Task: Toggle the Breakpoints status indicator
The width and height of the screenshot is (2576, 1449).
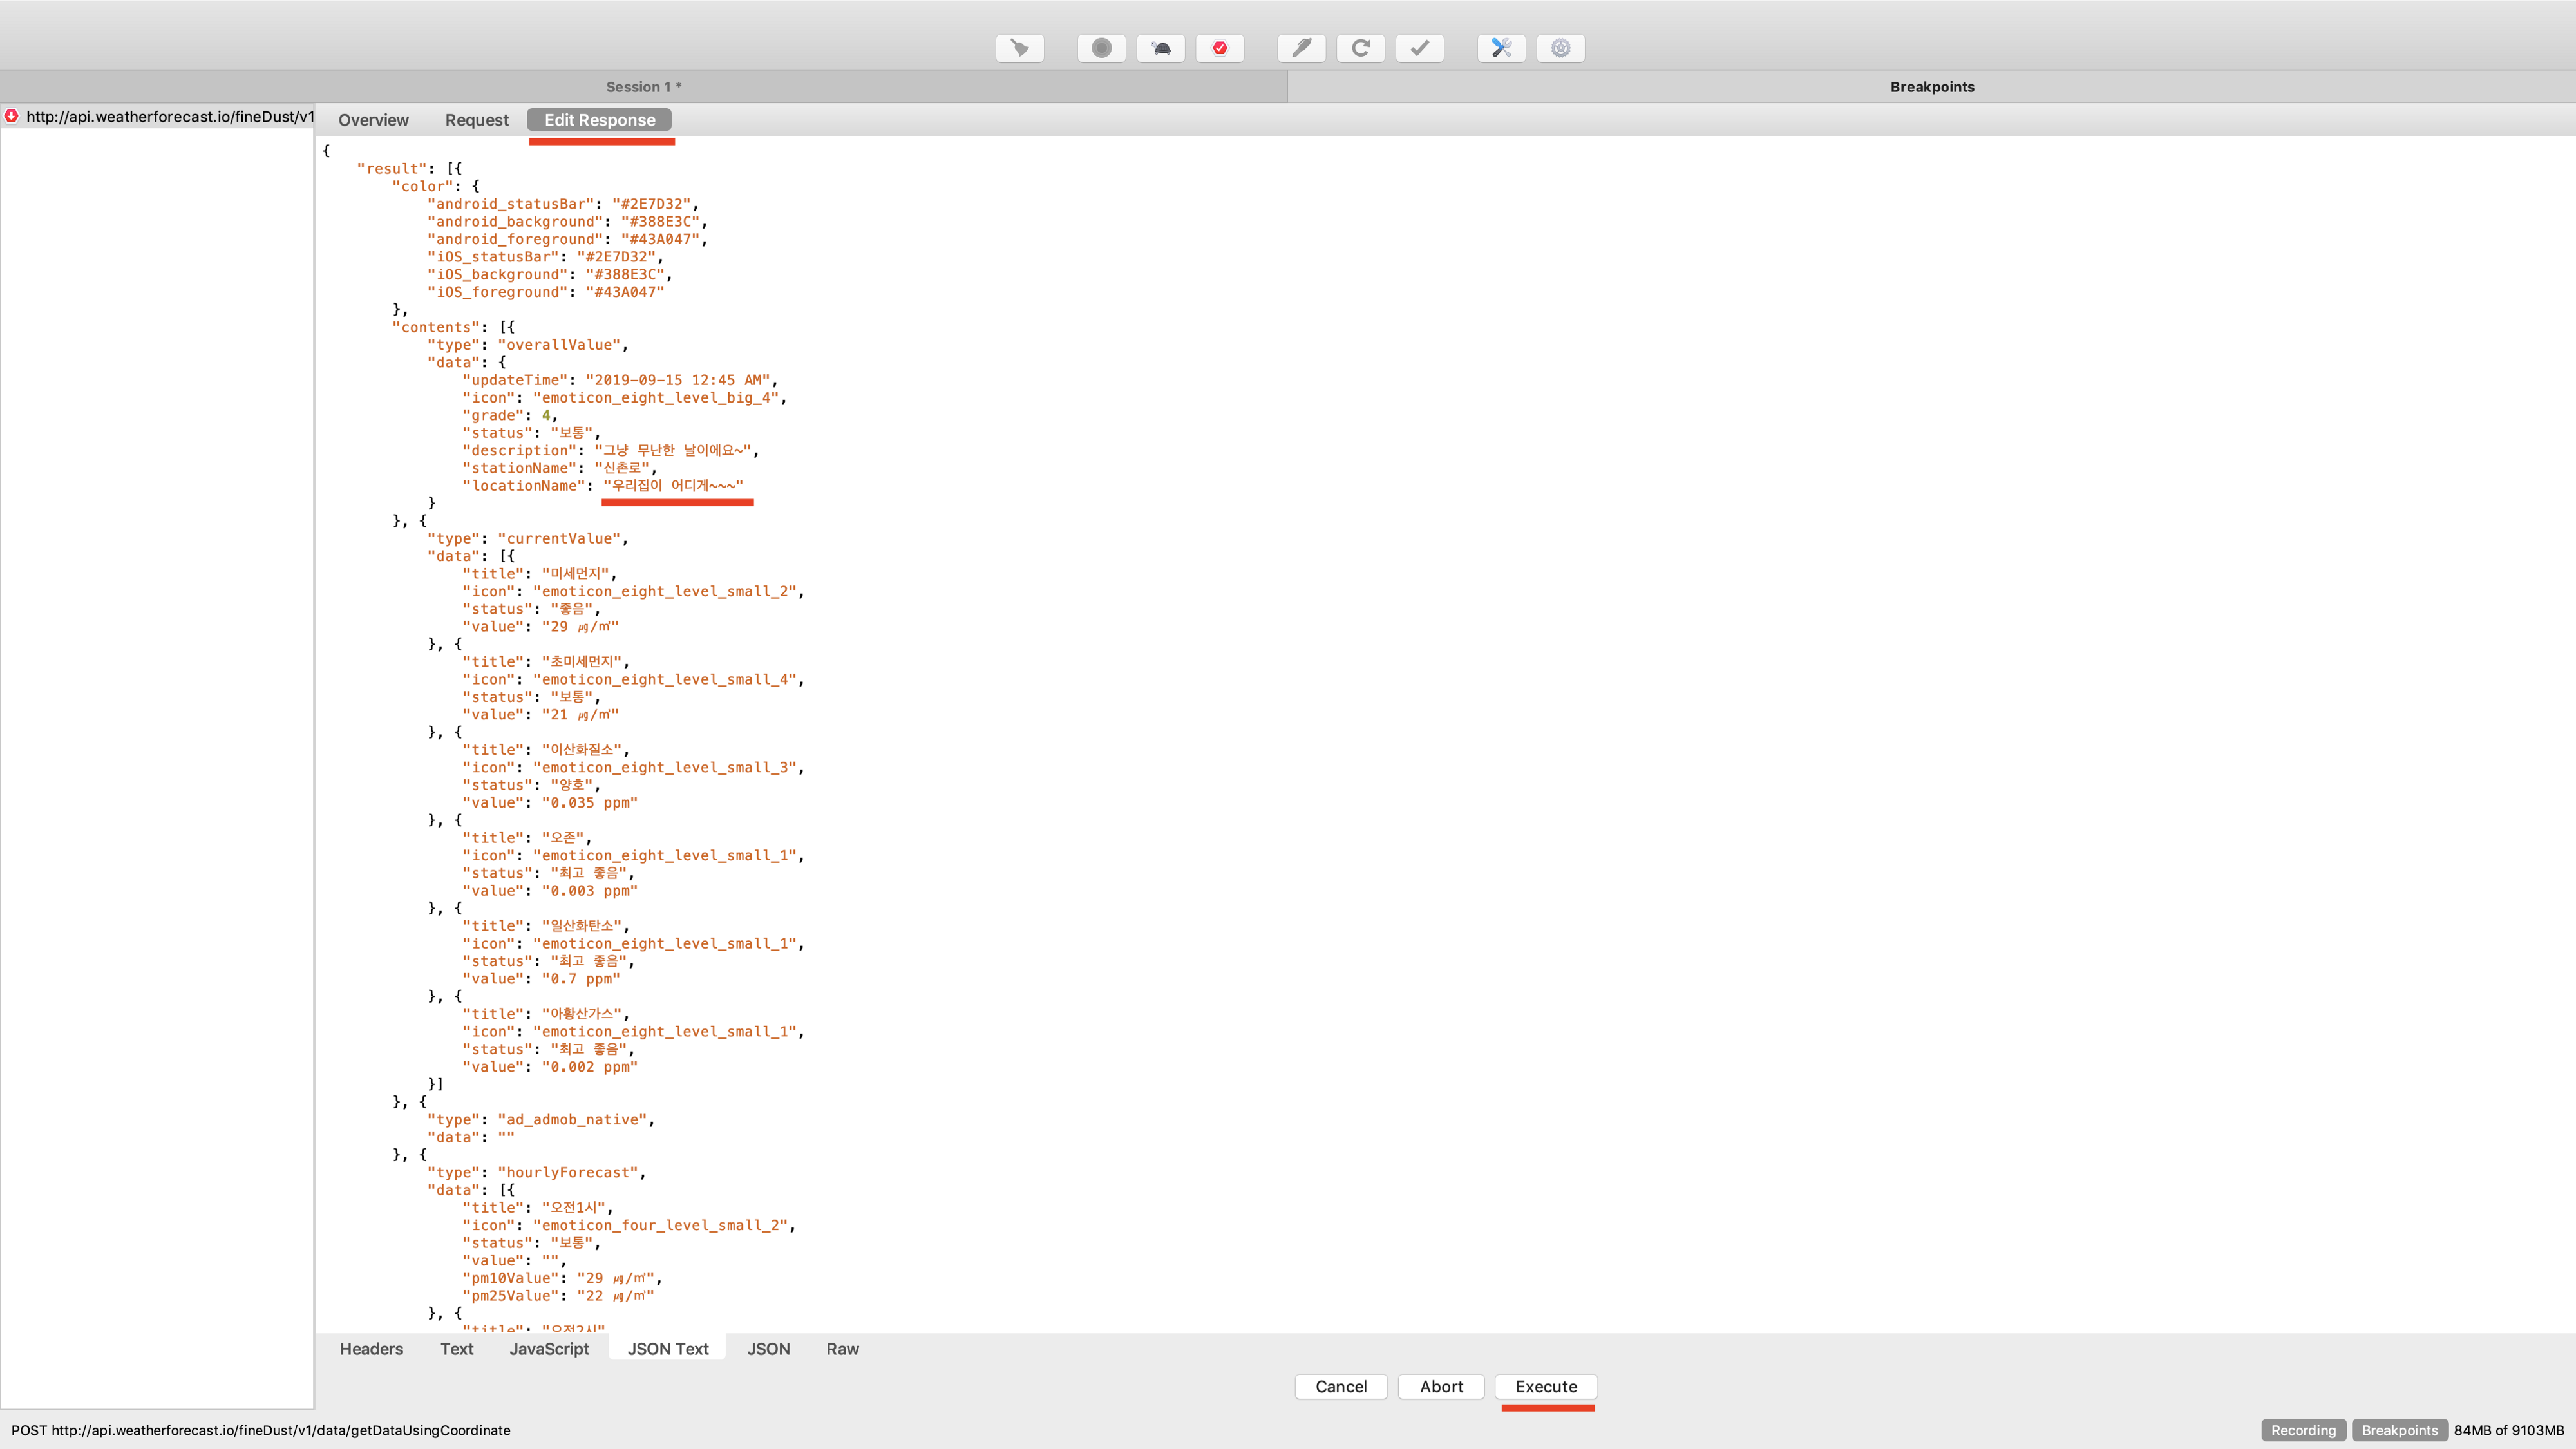Action: 2399,1430
